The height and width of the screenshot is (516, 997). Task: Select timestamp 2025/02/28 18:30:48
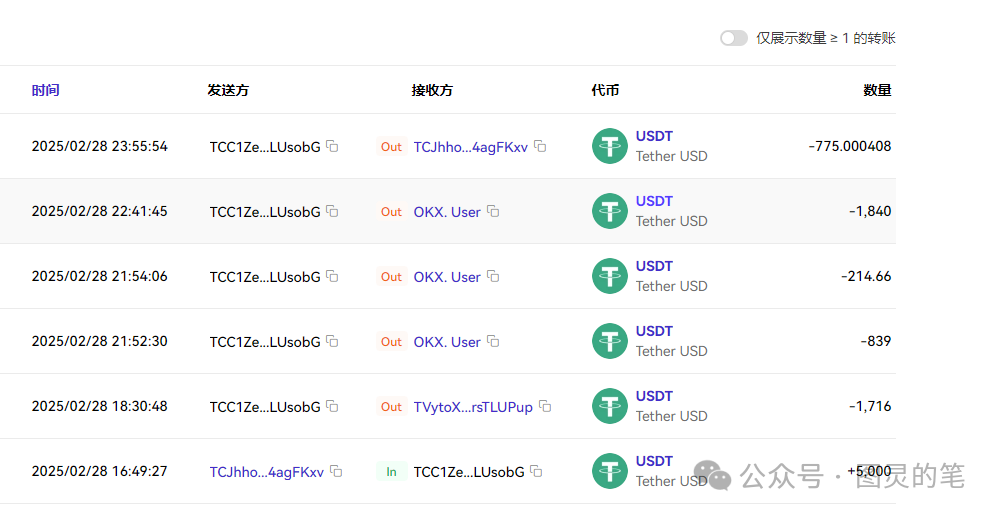pos(100,406)
